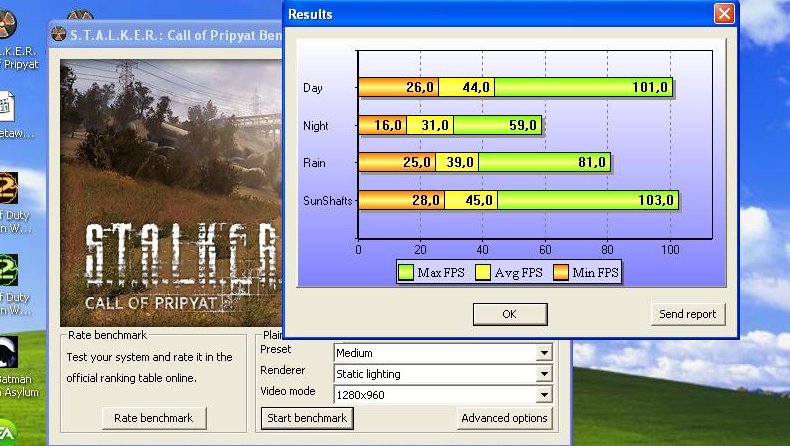Click the yellow Avg FPS legend swatch

tap(483, 273)
